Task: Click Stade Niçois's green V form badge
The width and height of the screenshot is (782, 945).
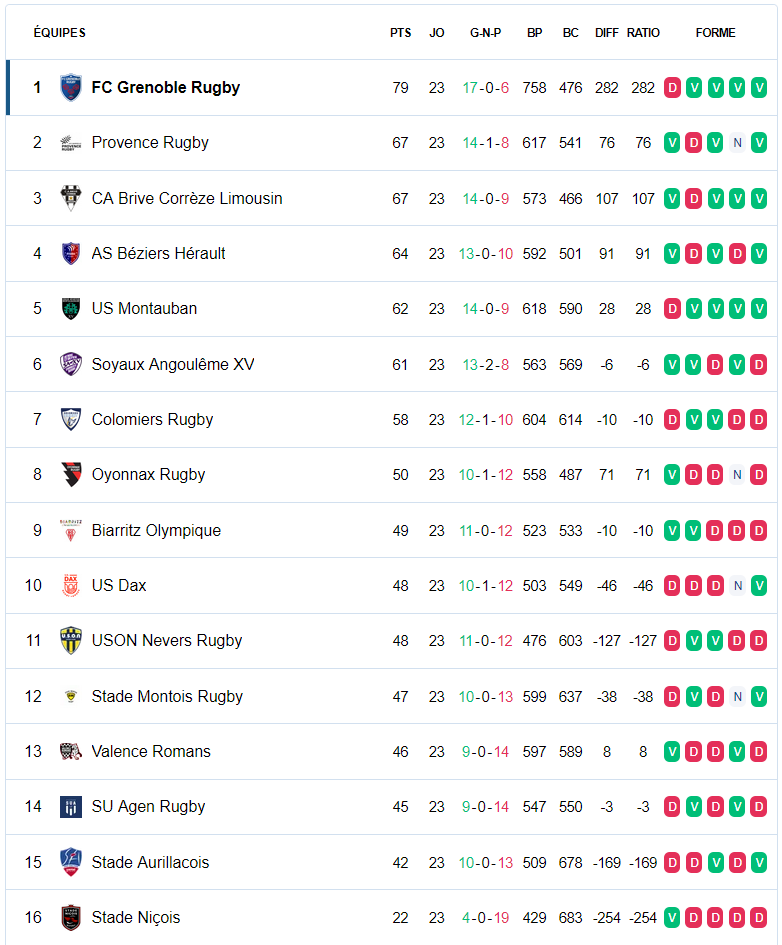Action: [672, 918]
